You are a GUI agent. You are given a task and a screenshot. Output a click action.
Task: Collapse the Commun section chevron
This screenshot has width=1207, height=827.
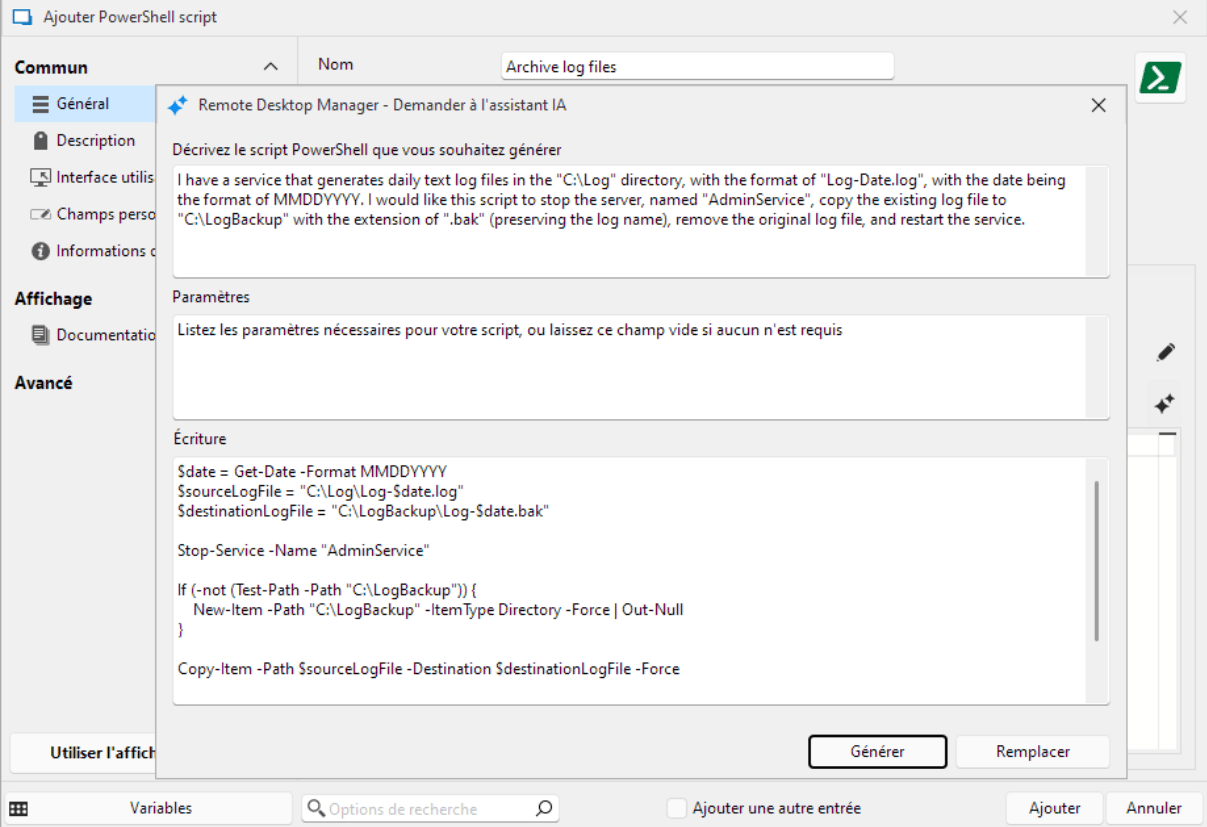click(x=270, y=67)
